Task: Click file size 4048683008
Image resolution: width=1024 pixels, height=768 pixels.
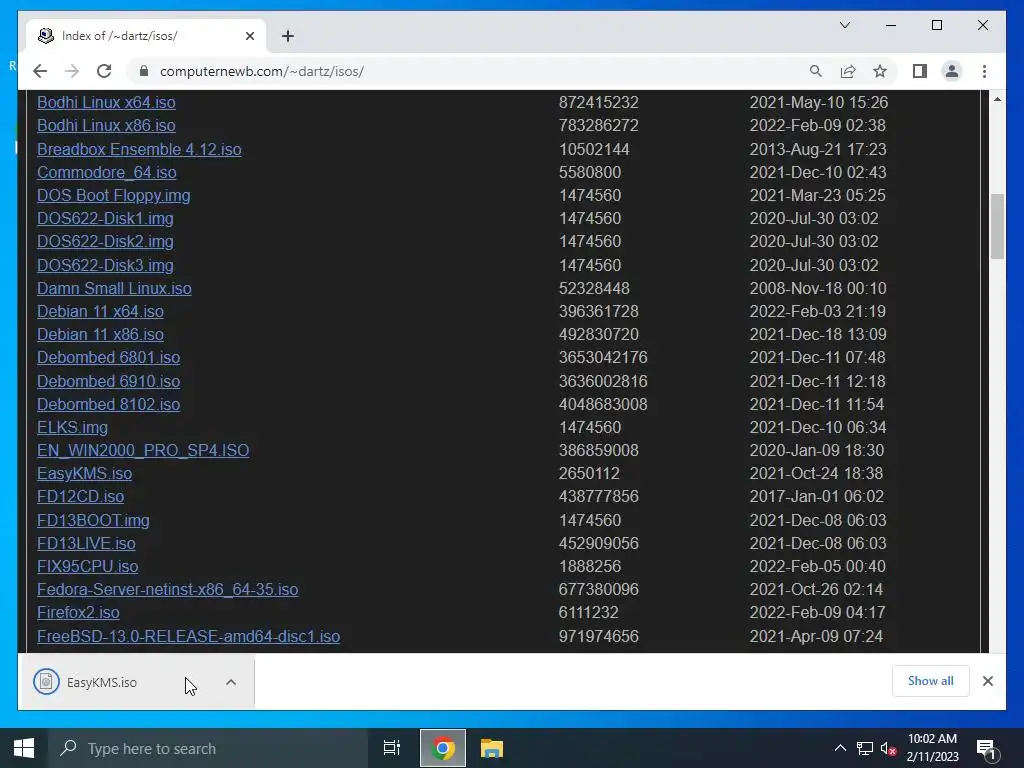Action: (x=603, y=404)
